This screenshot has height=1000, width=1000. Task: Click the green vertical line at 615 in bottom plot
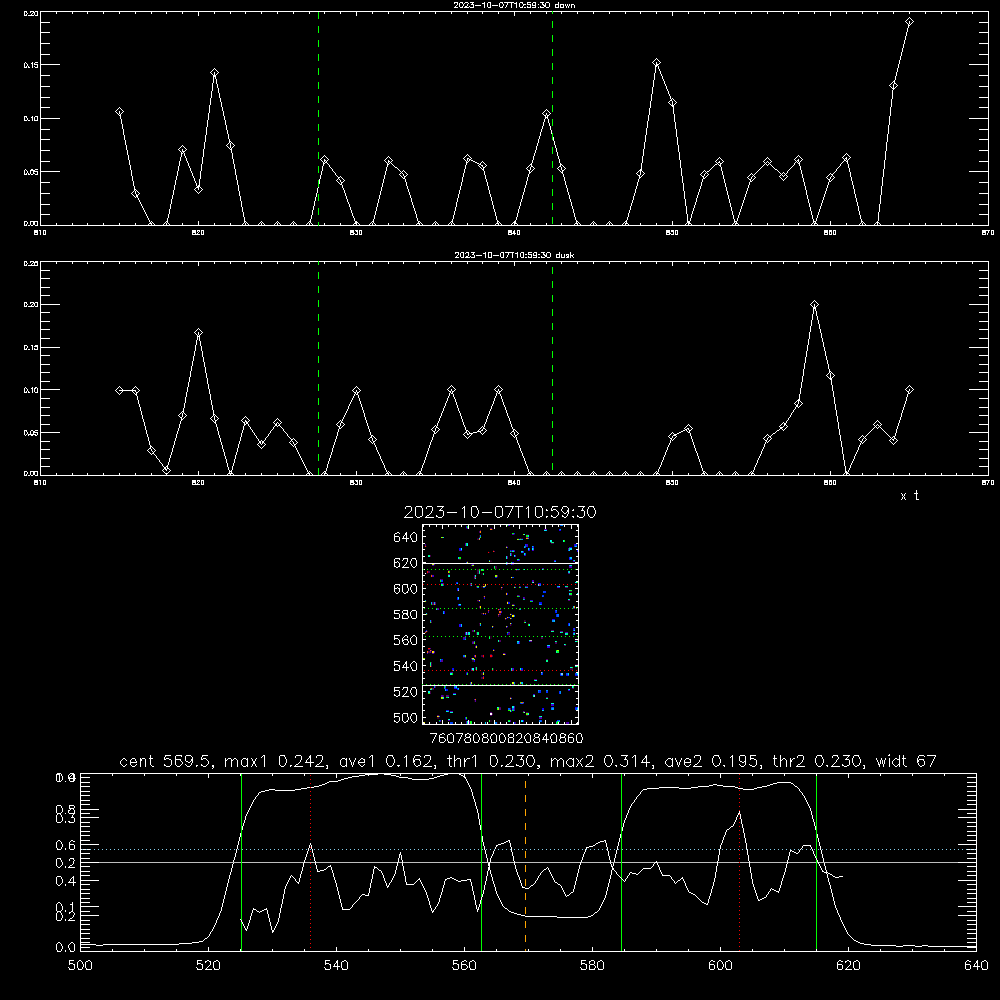pyautogui.click(x=816, y=862)
